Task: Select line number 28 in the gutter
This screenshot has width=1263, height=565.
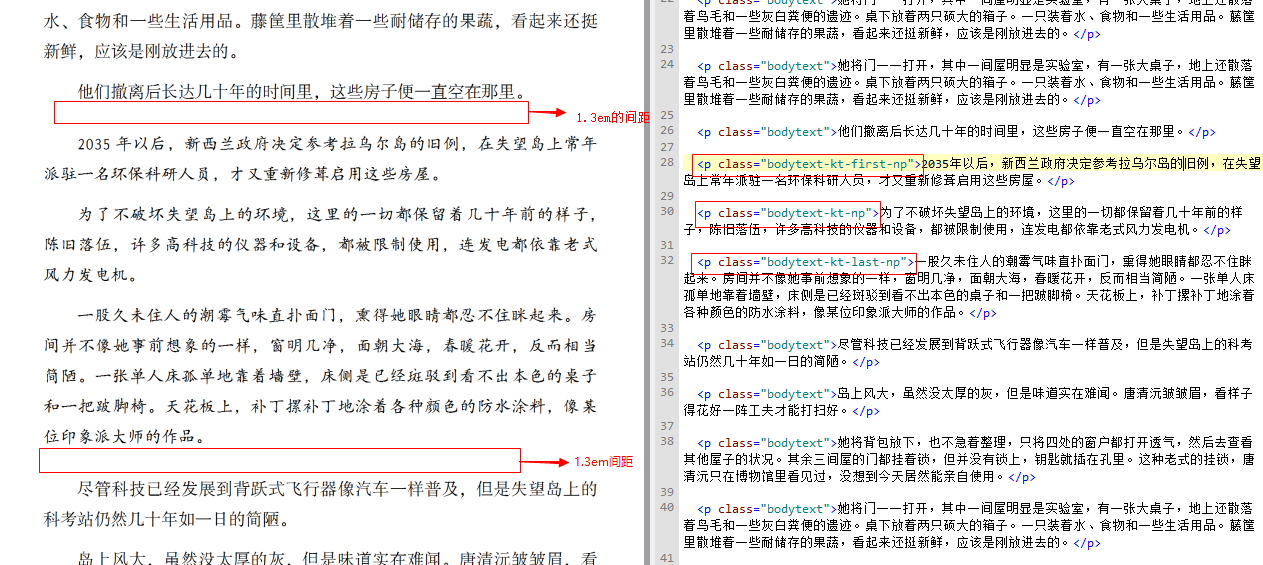Action: pos(666,163)
